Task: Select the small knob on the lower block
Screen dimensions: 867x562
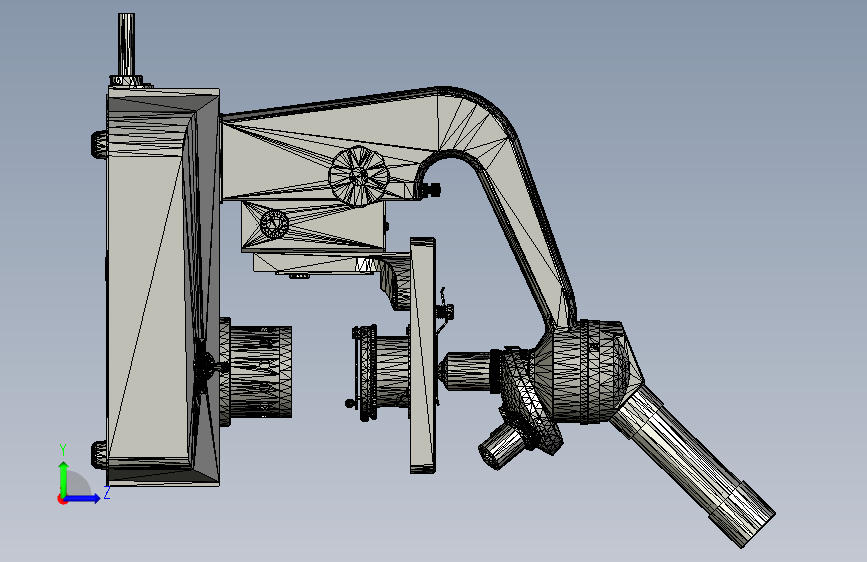Action: 274,223
